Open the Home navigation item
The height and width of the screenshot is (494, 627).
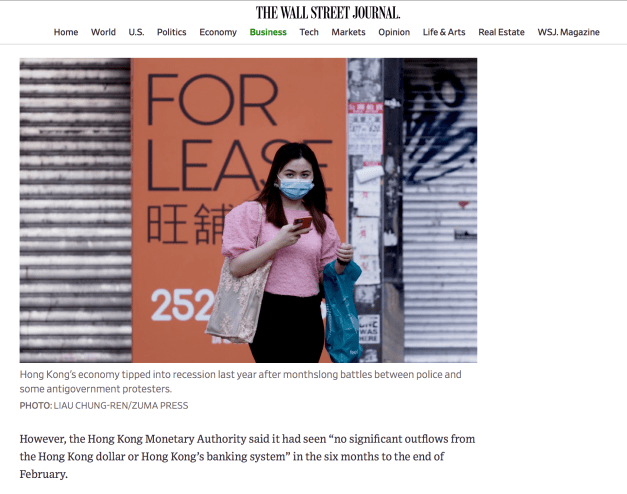pyautogui.click(x=66, y=32)
